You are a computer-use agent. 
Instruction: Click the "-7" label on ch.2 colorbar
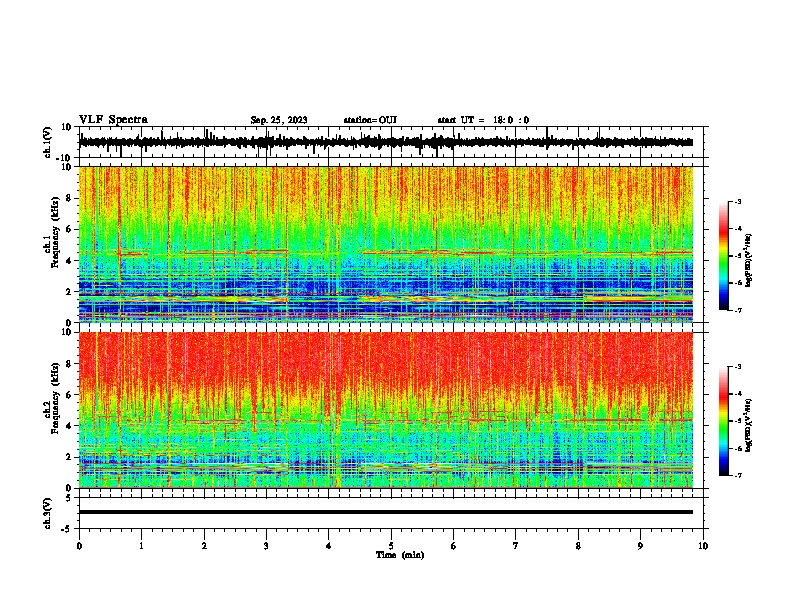coord(738,475)
